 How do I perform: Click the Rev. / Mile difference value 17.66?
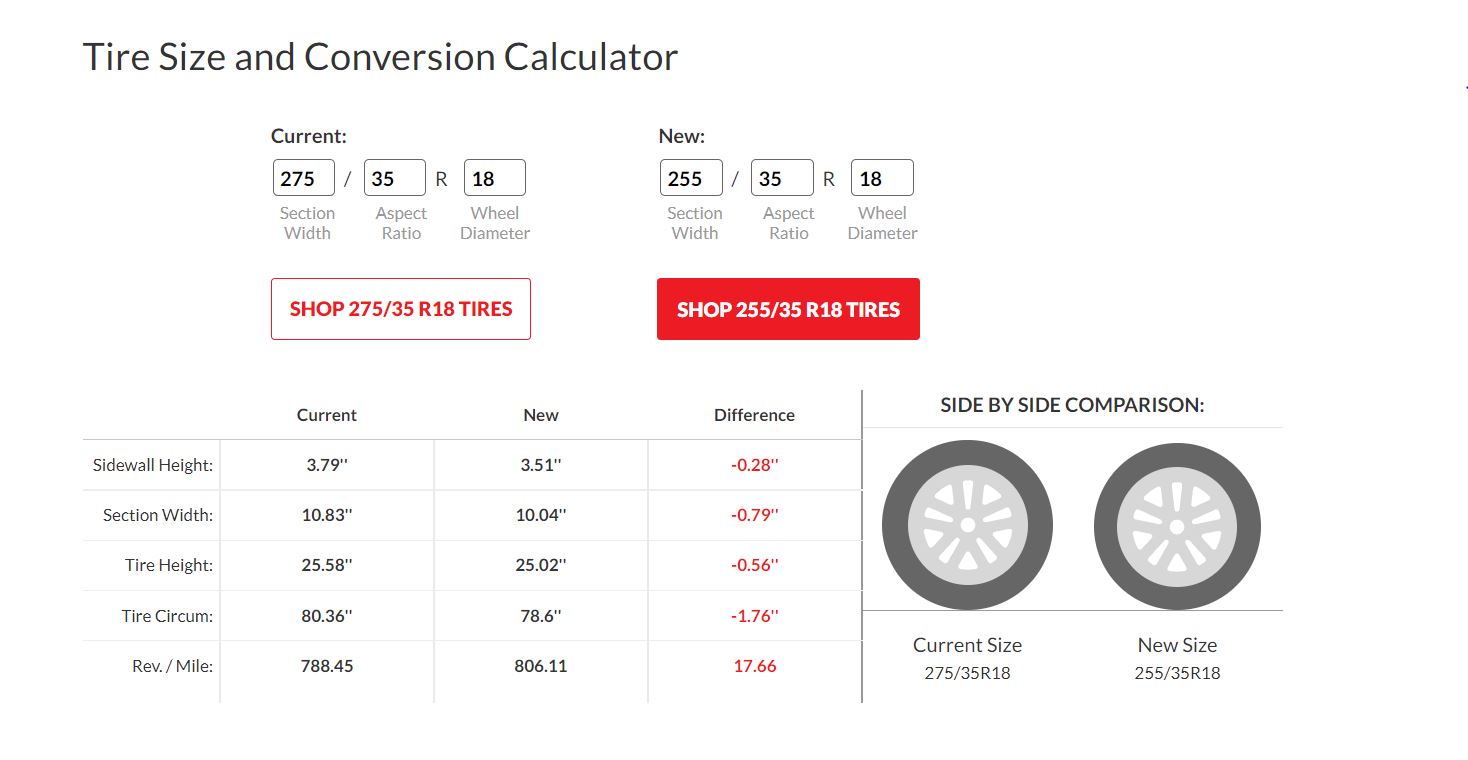pyautogui.click(x=754, y=666)
